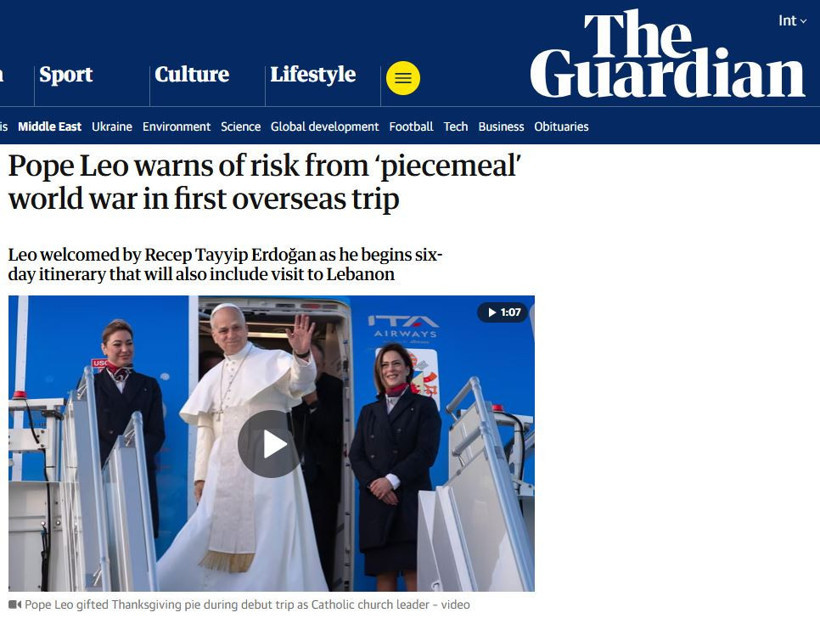Open the Football link
This screenshot has height=624, width=820.
coord(411,127)
